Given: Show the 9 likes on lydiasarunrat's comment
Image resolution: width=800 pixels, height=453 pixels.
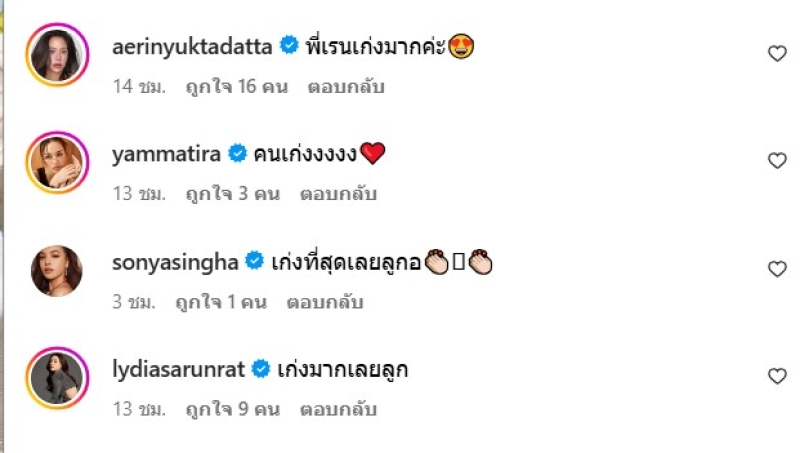Looking at the screenshot, I should [x=233, y=409].
